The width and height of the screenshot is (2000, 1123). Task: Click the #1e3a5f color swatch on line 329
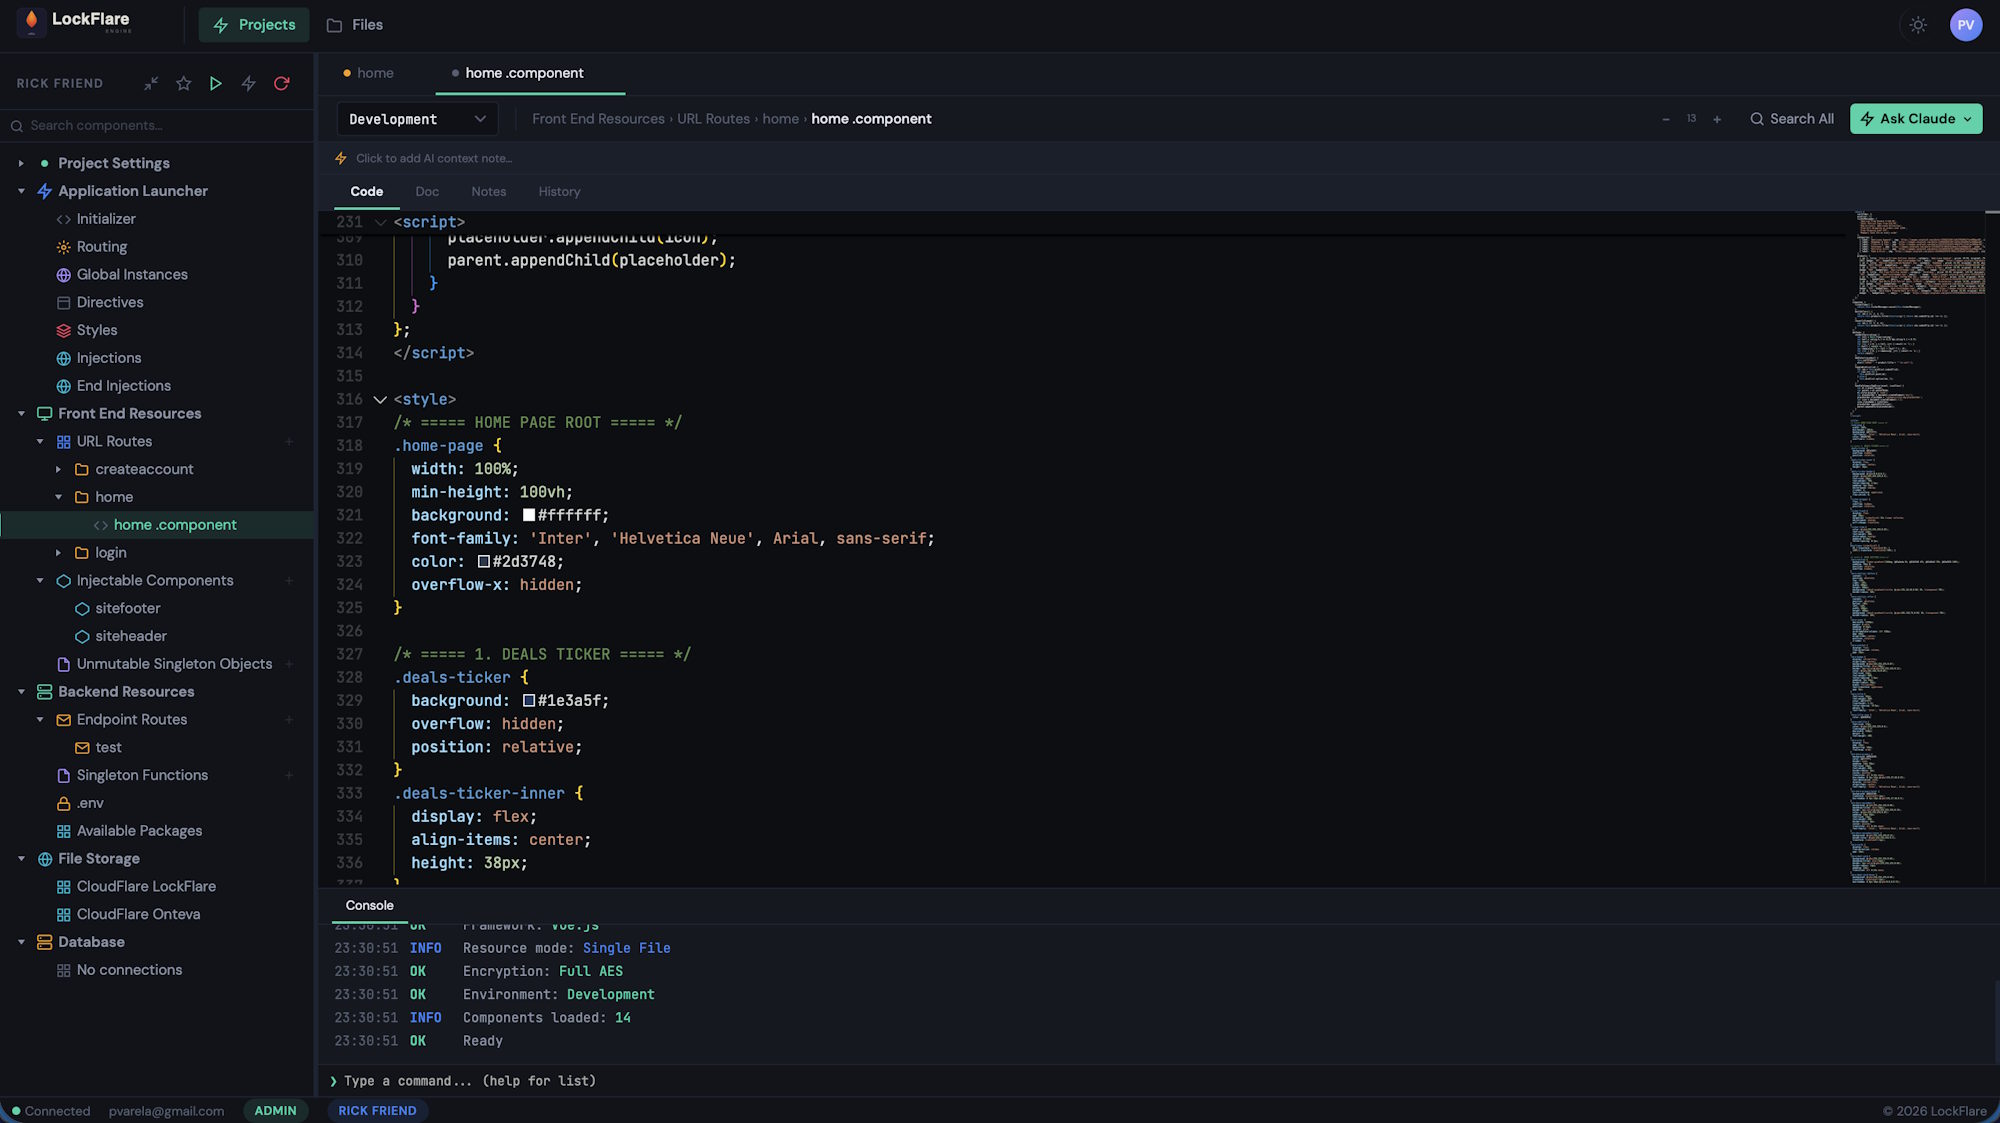point(529,701)
